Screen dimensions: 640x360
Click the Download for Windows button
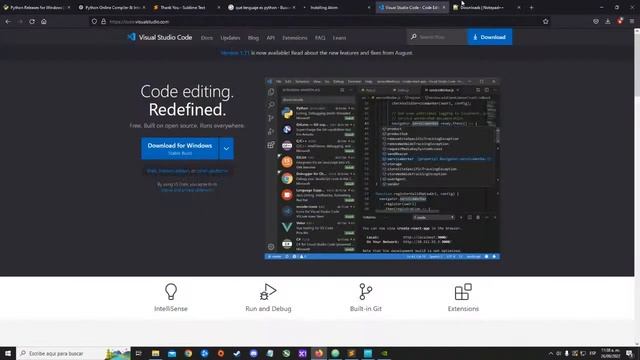(180, 149)
